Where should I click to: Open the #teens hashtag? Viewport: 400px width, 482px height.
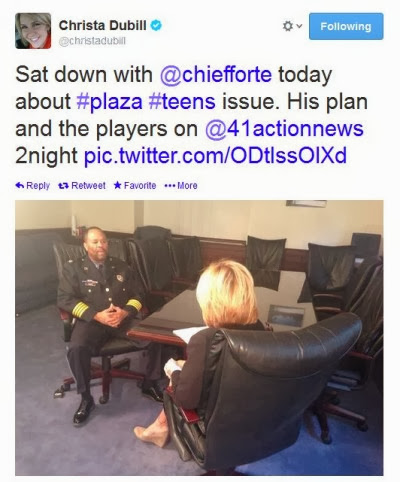click(182, 102)
